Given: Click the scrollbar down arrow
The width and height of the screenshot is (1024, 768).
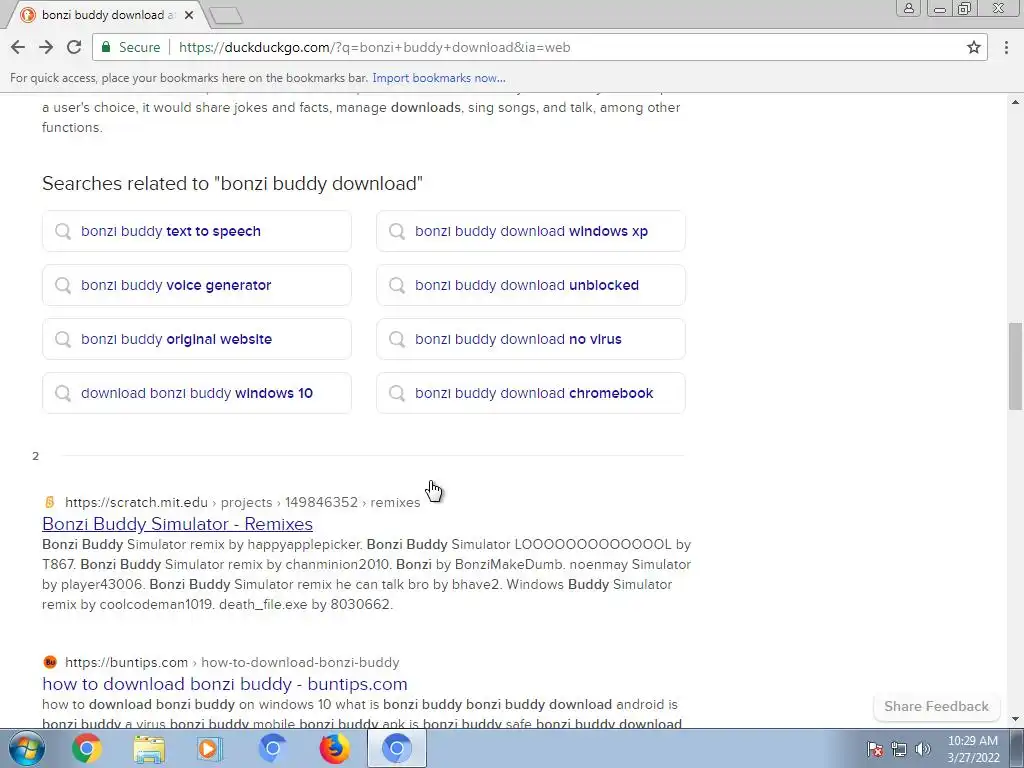Looking at the screenshot, I should [1016, 720].
